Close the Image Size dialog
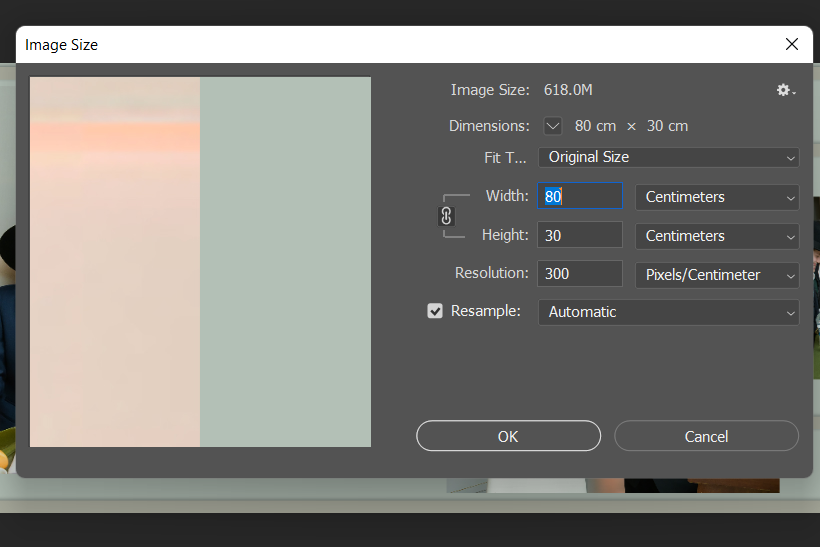The width and height of the screenshot is (820, 547). click(x=792, y=44)
